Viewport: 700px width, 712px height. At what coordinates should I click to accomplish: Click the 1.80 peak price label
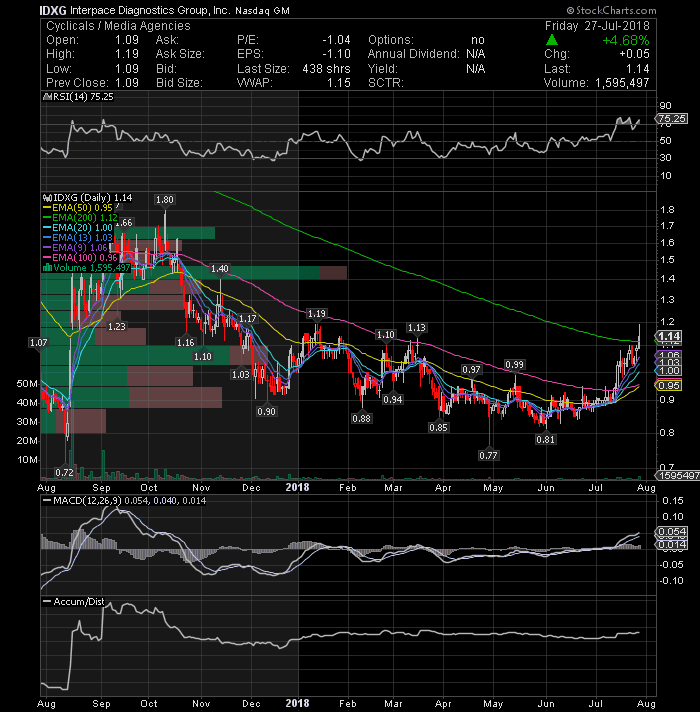164,200
